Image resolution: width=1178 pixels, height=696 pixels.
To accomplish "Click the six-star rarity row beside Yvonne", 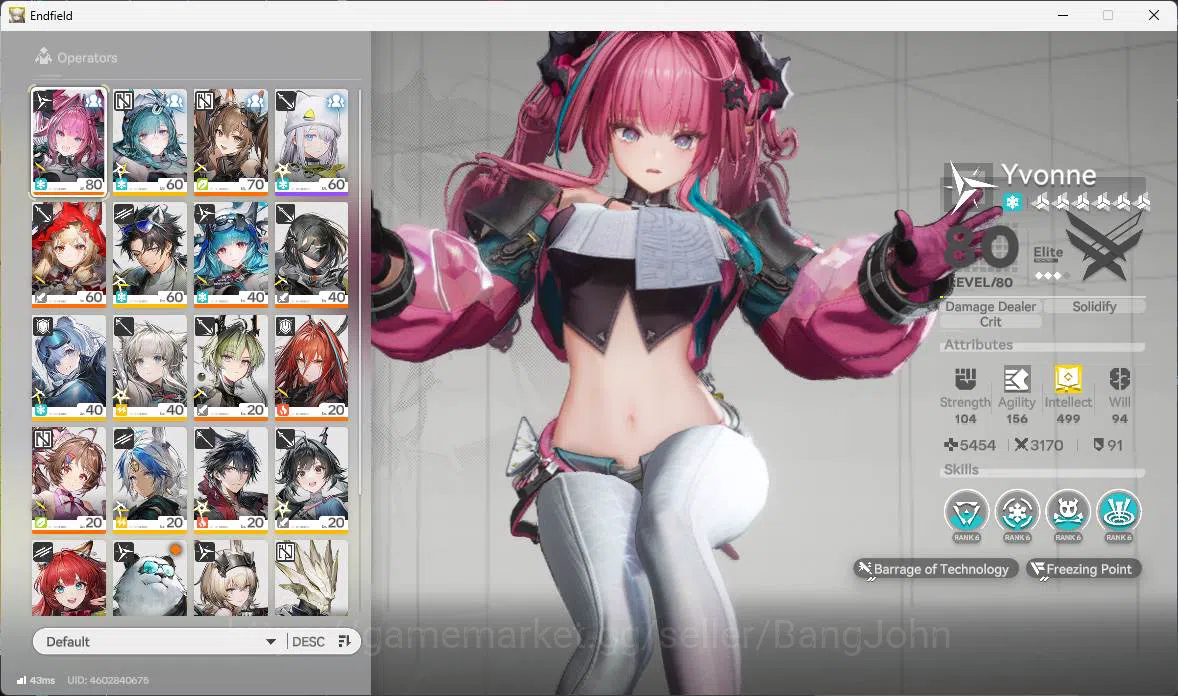I will click(1090, 201).
